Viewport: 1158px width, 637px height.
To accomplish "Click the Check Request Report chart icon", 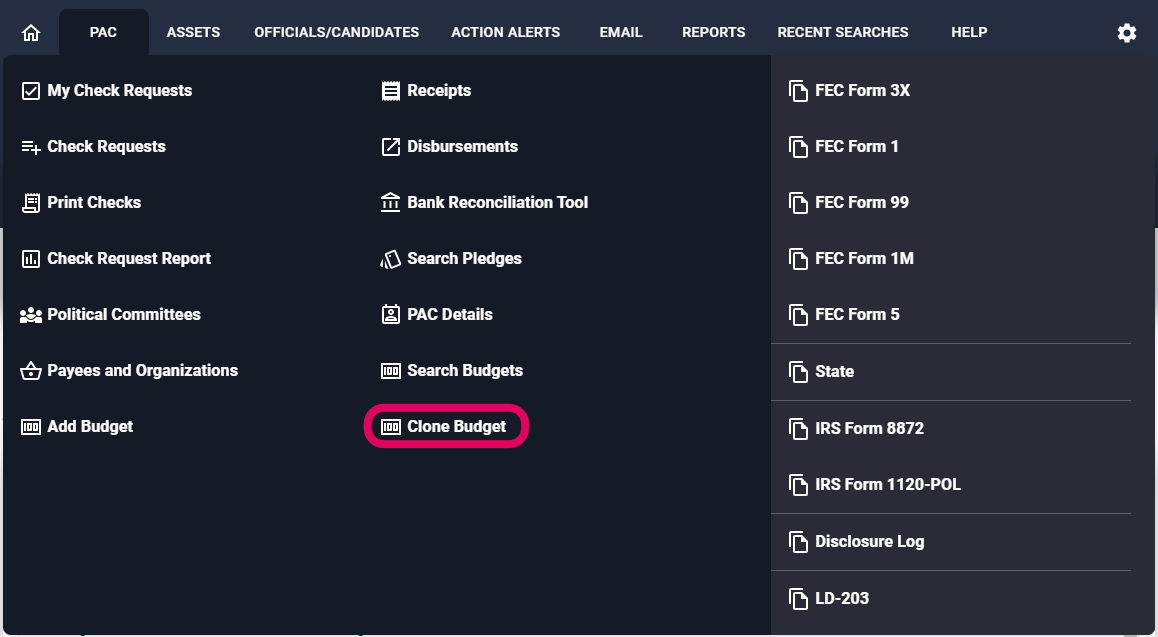I will (30, 259).
